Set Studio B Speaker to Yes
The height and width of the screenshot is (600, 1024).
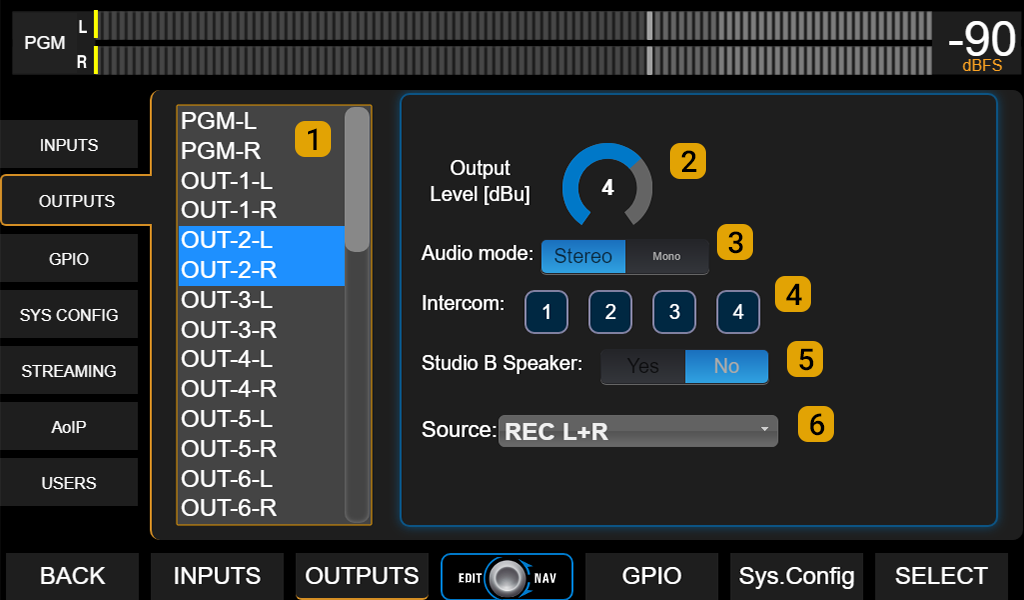point(643,366)
